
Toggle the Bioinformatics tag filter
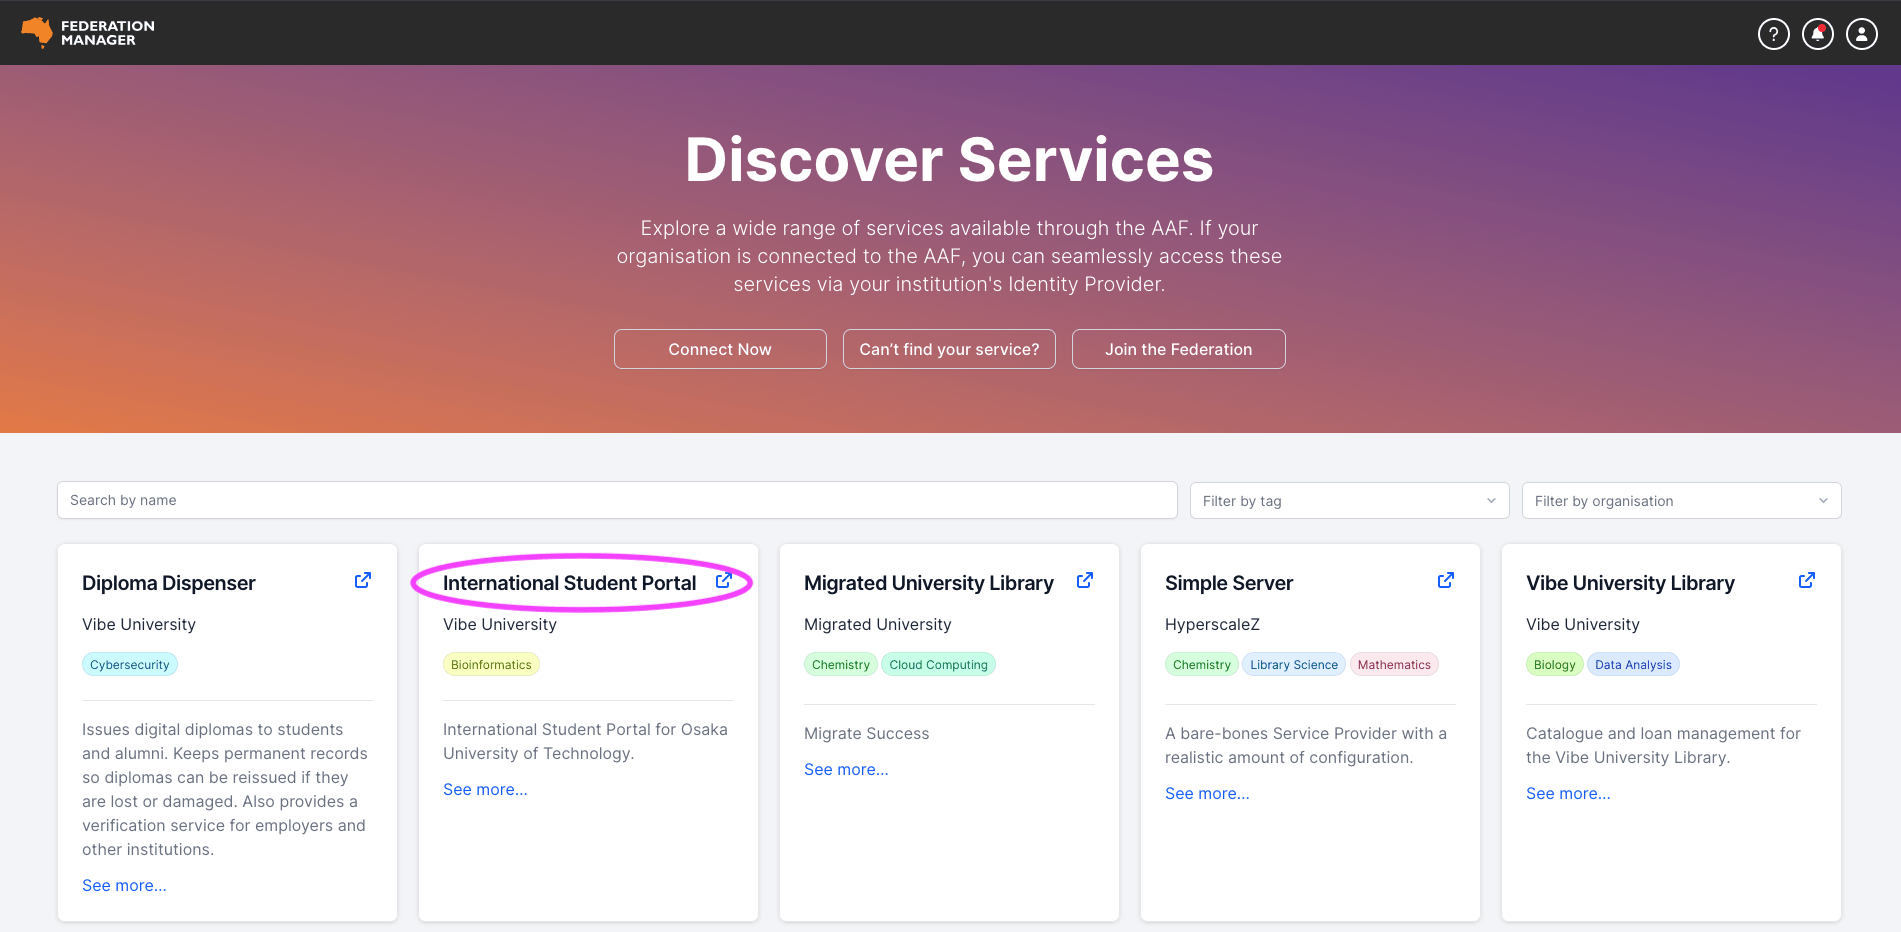(x=491, y=663)
